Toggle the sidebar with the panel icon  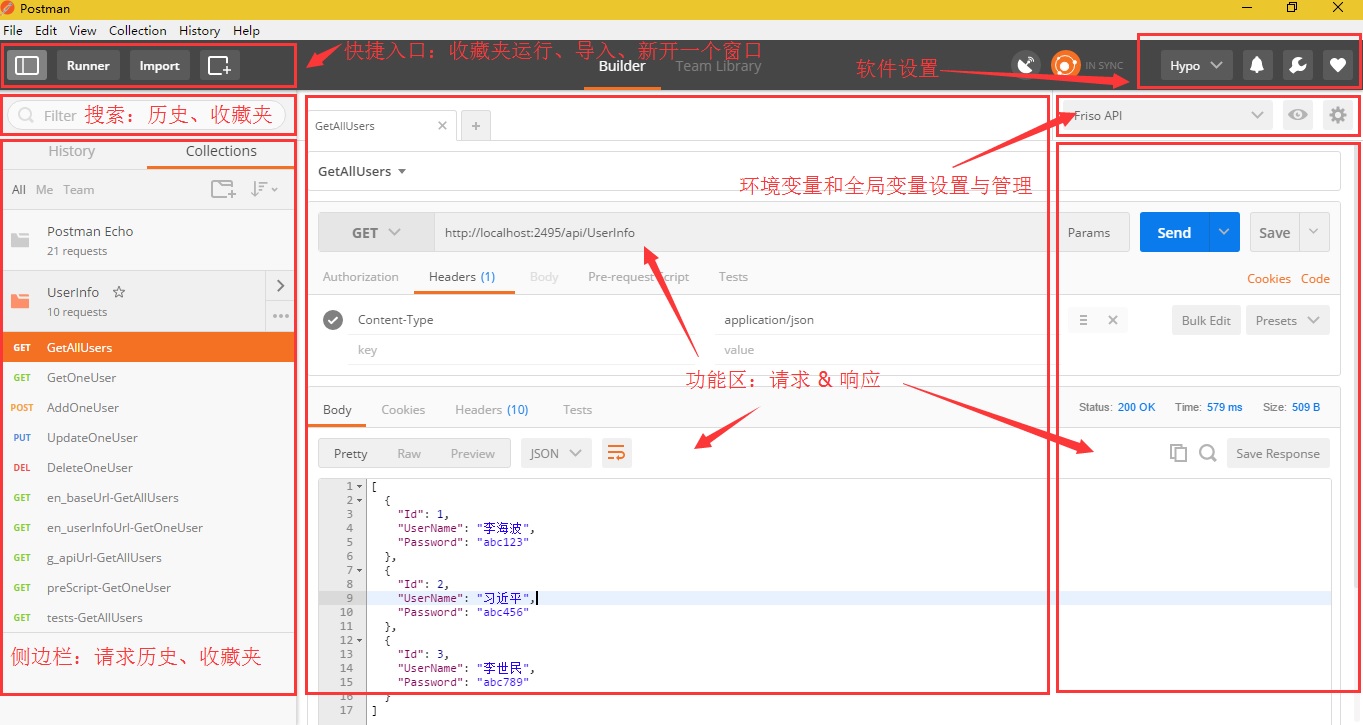coord(27,66)
